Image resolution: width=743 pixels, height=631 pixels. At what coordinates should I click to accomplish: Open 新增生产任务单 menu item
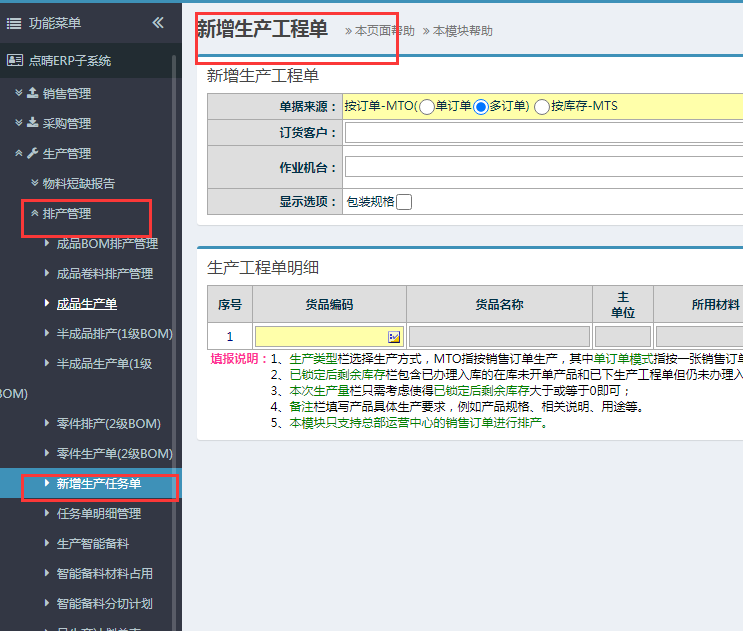tap(98, 484)
